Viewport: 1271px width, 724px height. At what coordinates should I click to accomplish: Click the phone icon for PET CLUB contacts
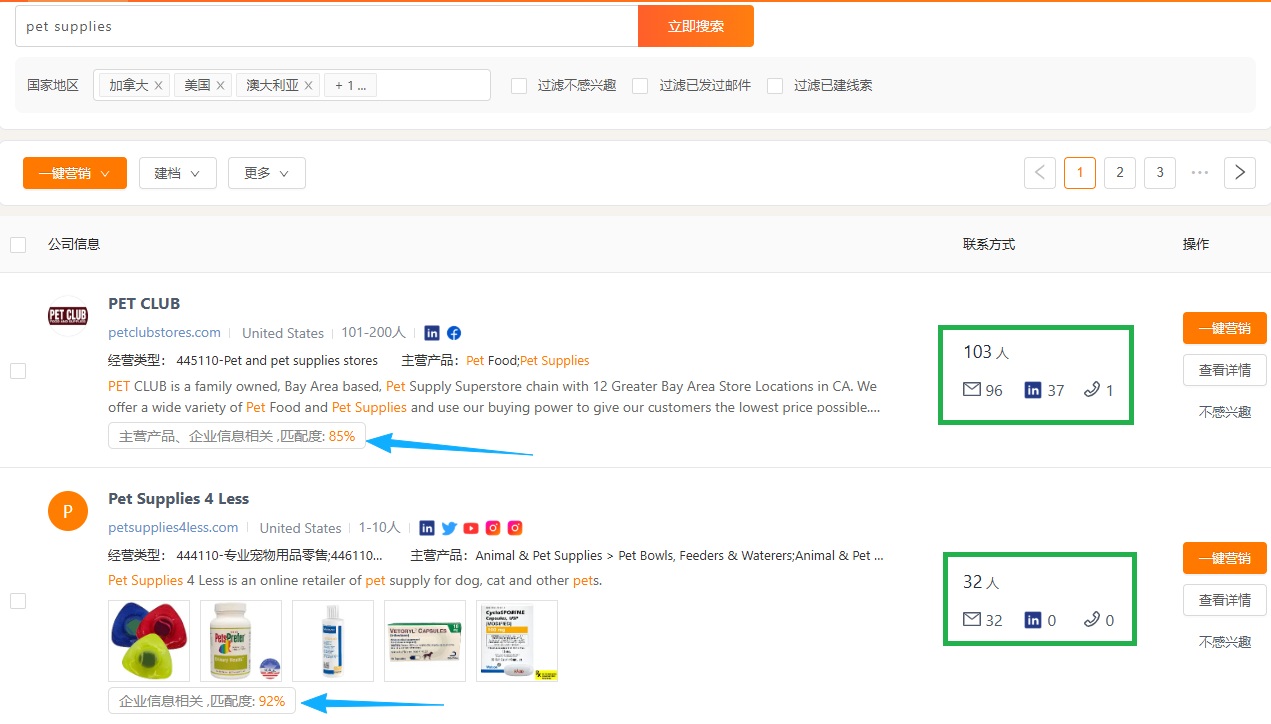(x=1092, y=390)
